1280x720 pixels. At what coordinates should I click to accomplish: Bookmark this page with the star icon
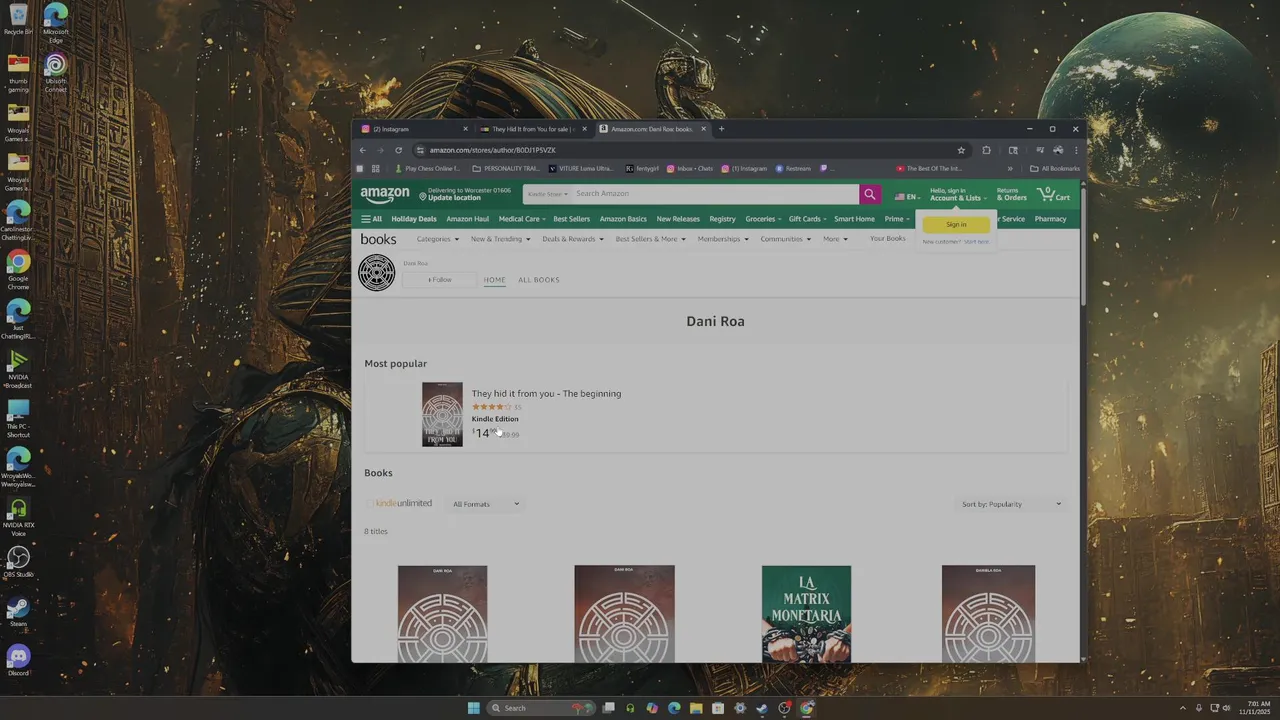[961, 150]
